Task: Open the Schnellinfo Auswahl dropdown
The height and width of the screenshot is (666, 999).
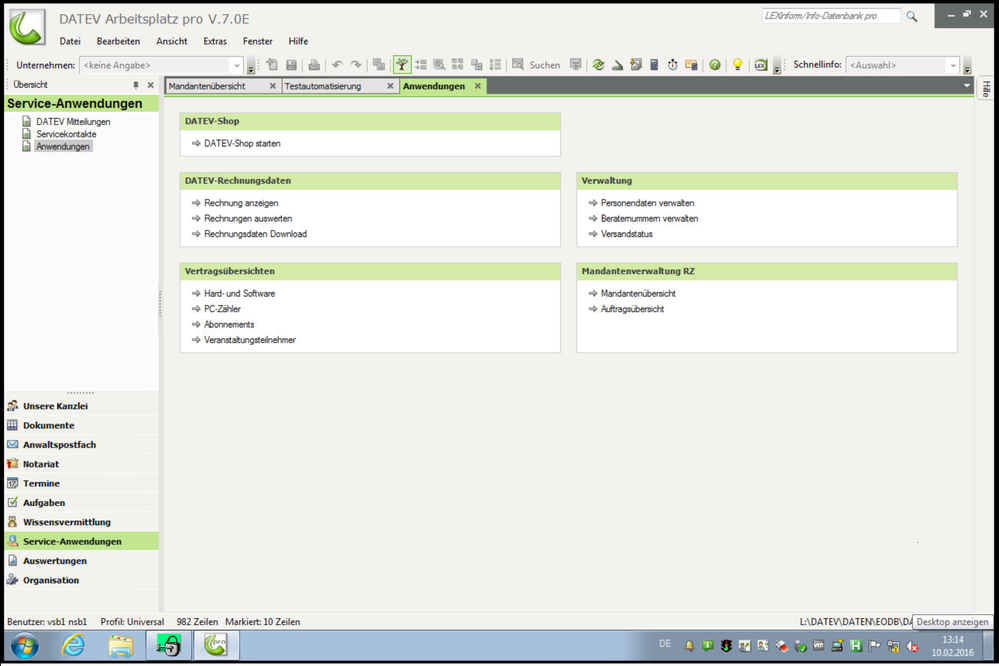Action: click(953, 65)
